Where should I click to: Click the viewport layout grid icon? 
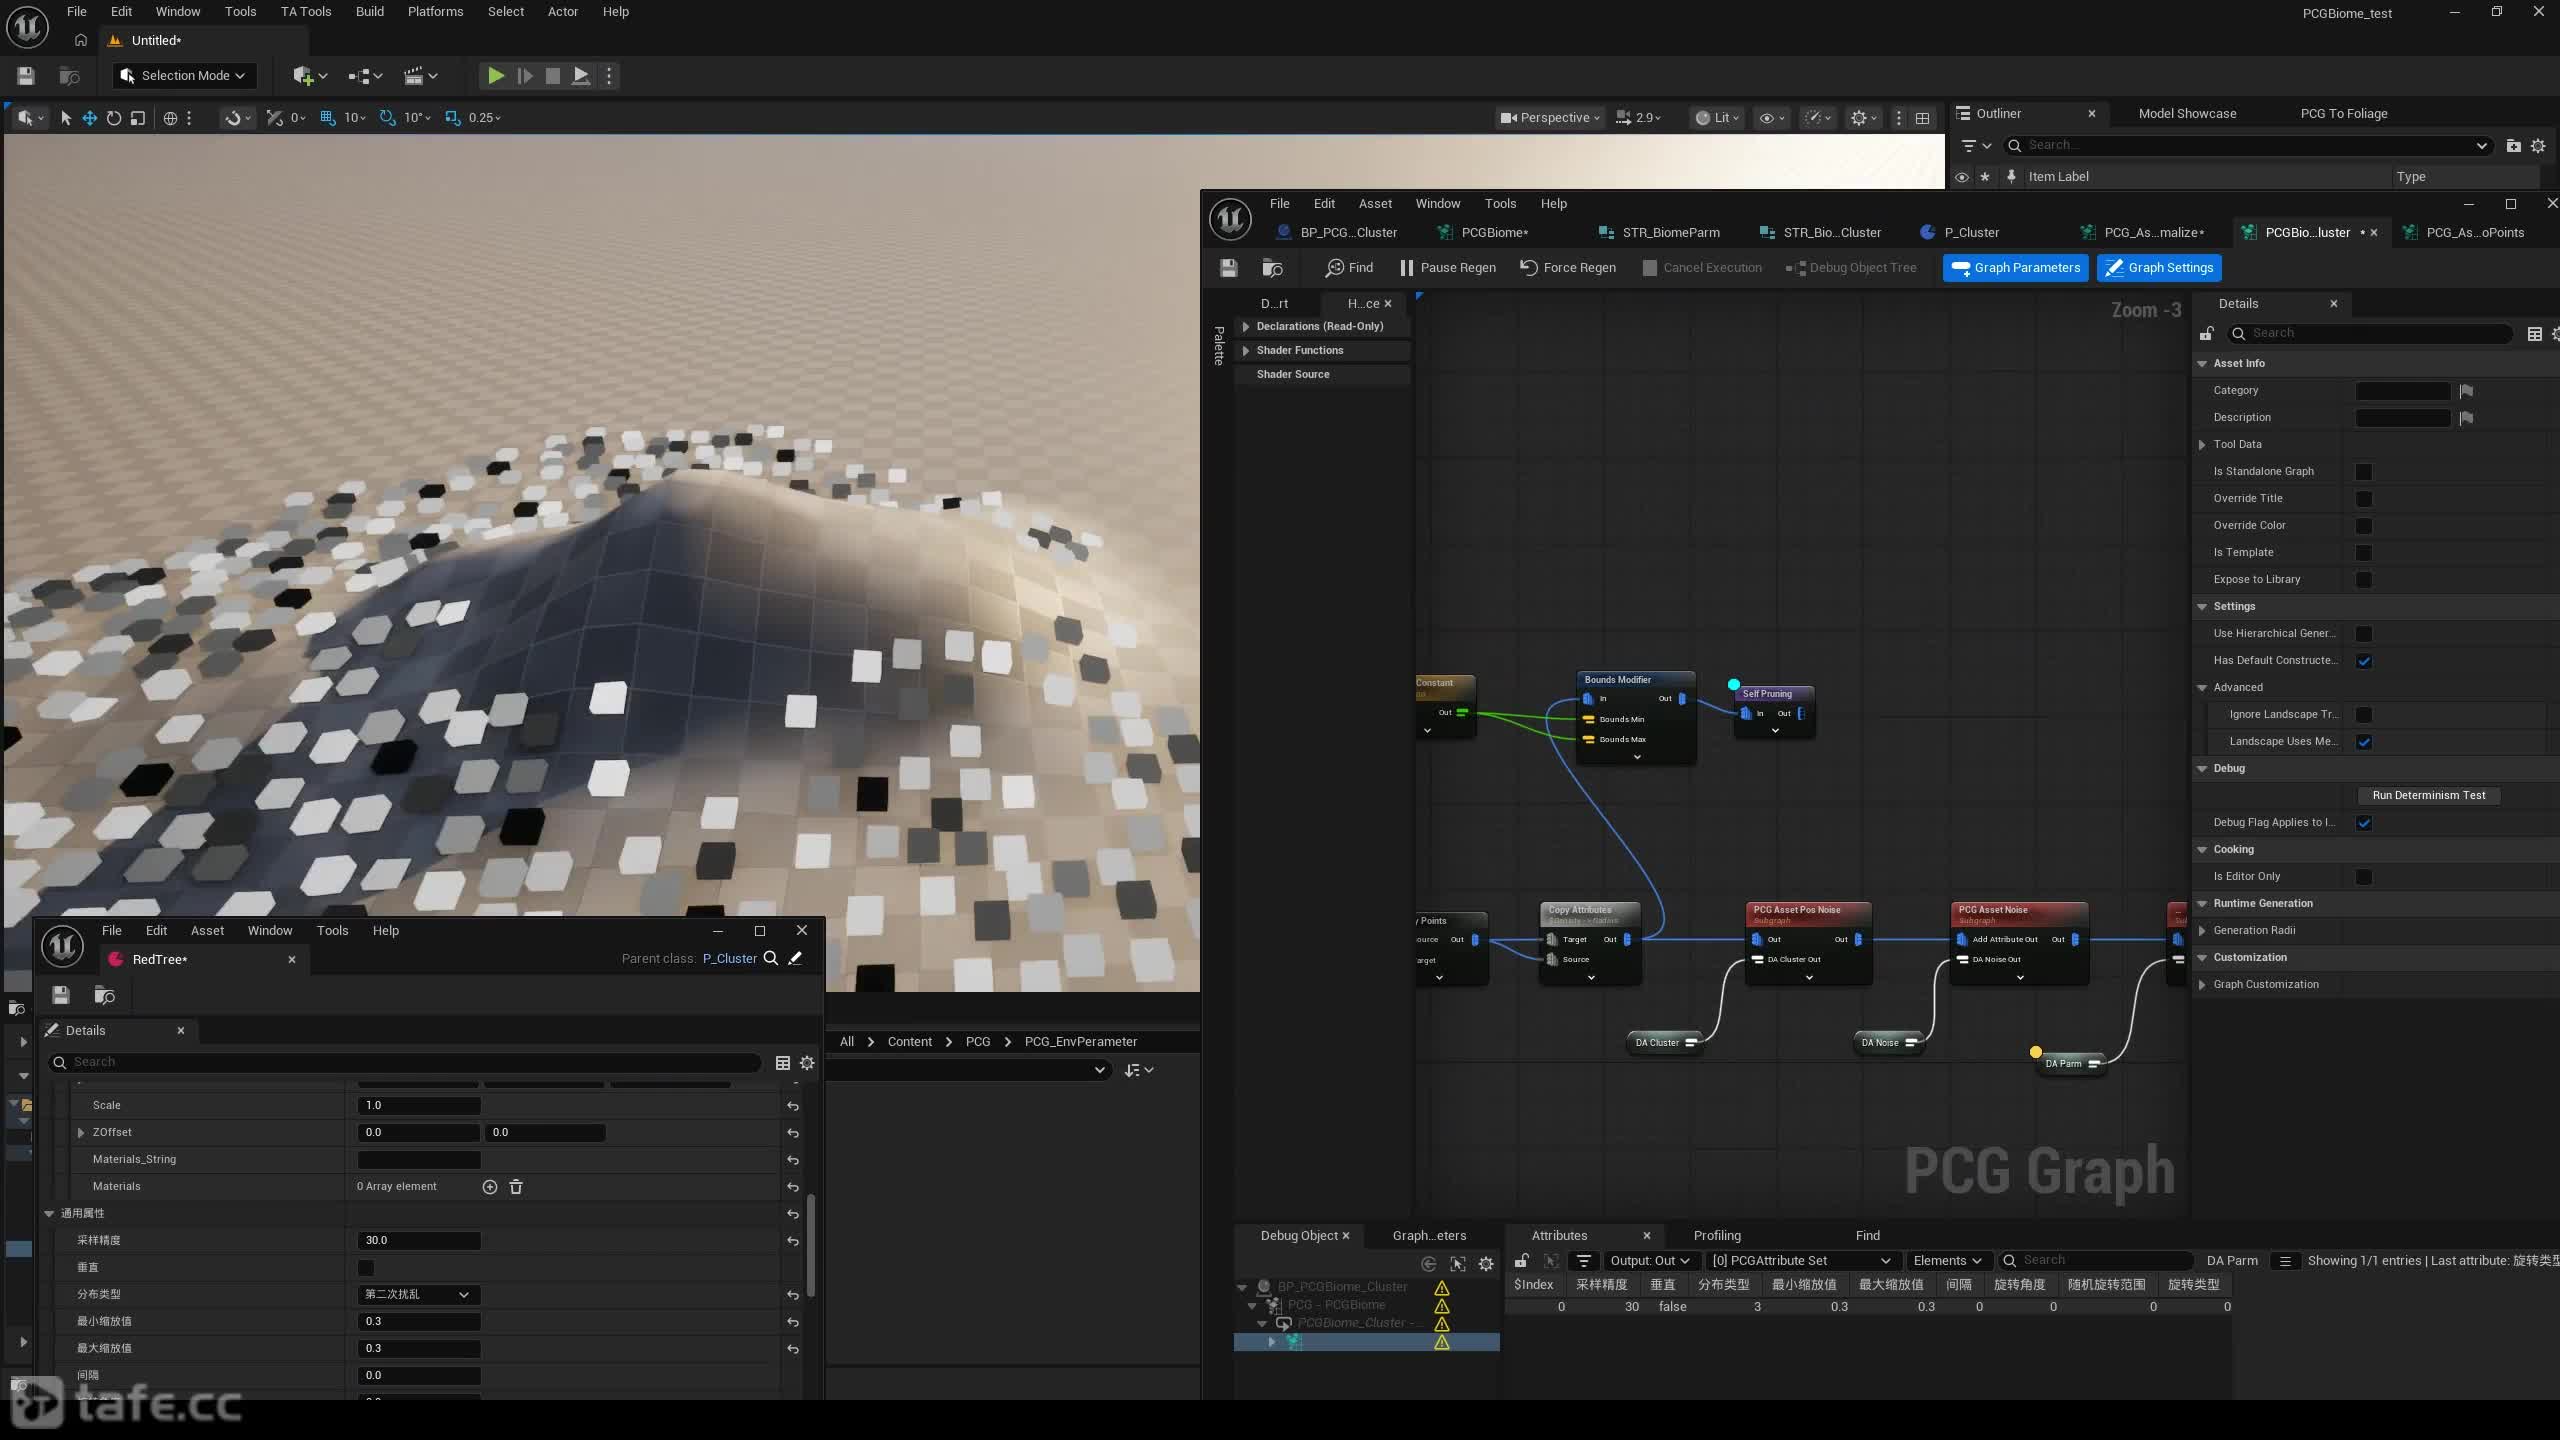[1922, 118]
